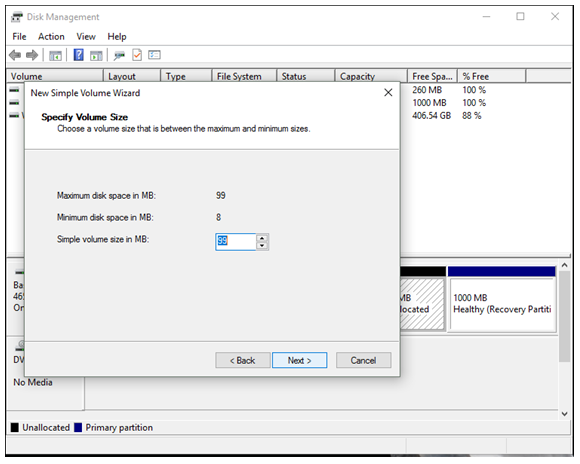Viewport: 580px width, 464px height.
Task: Sort by the Status column header
Action: (x=306, y=76)
